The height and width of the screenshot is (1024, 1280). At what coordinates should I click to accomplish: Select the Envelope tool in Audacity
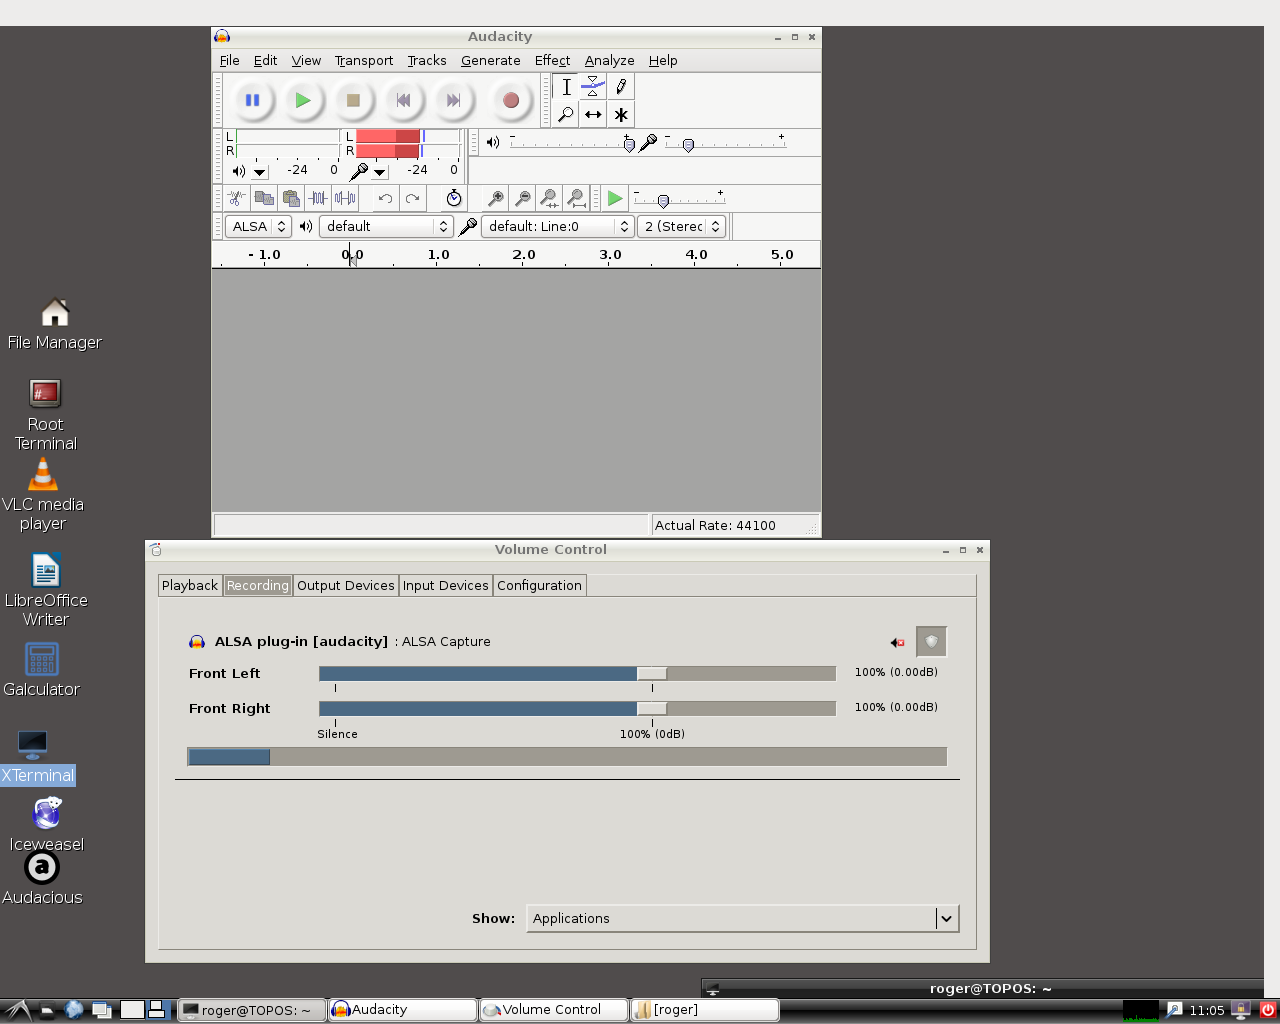coord(593,86)
